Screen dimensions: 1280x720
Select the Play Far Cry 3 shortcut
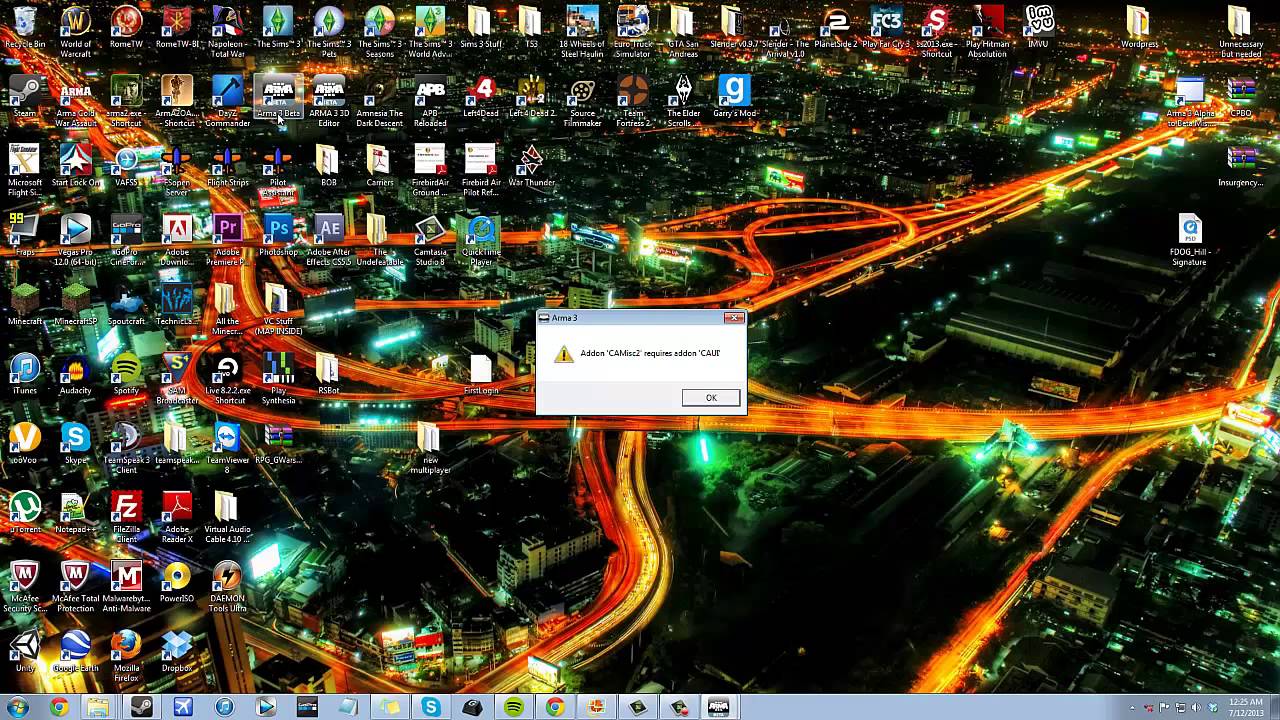coord(886,28)
